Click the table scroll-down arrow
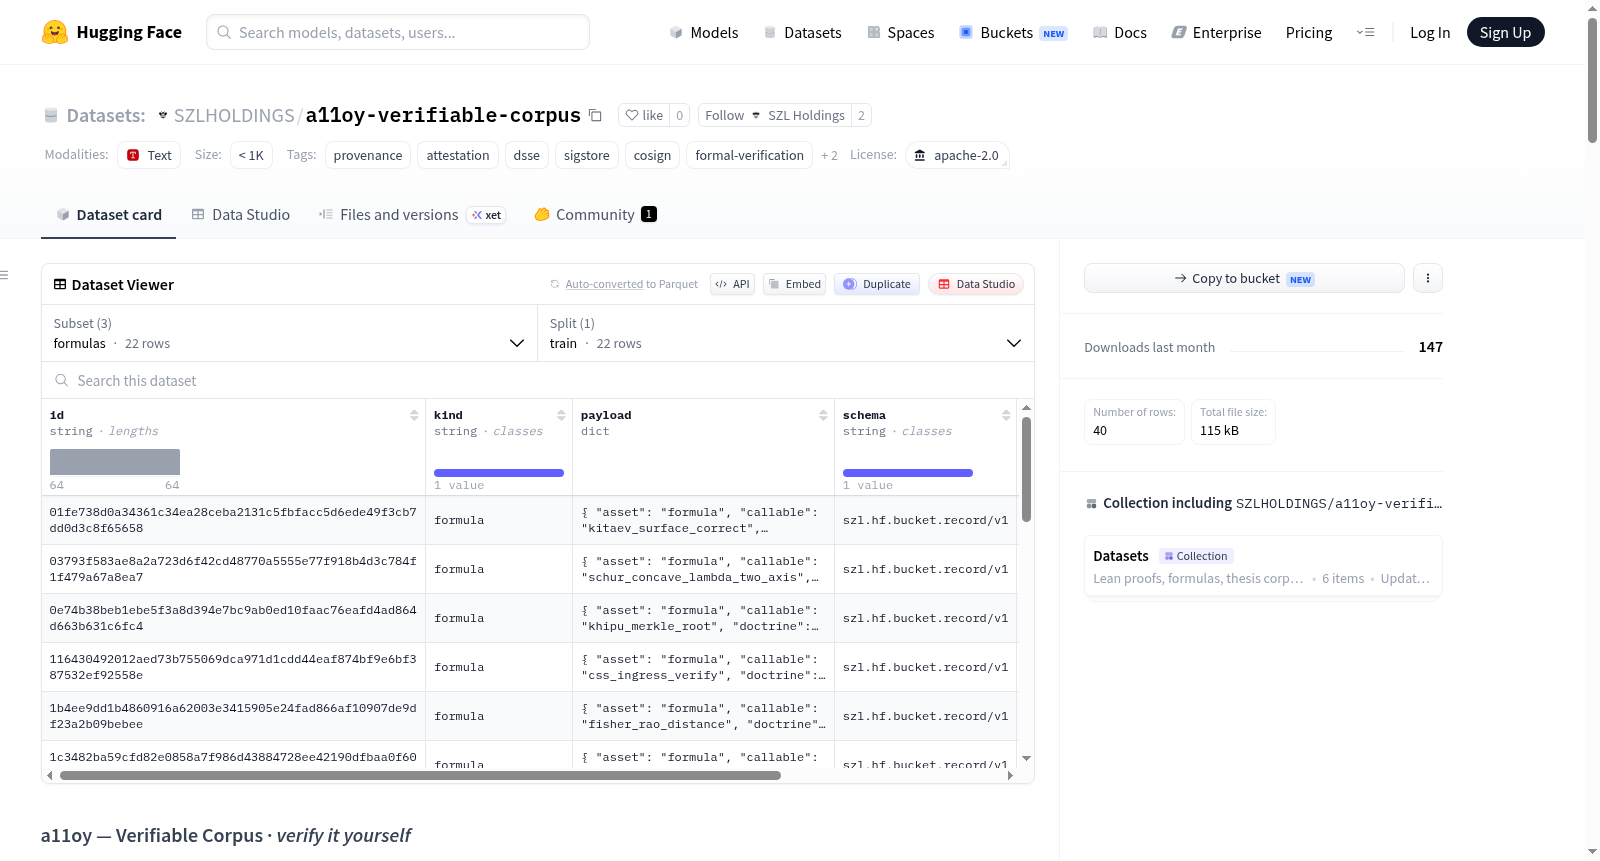The image size is (1600, 861). pyautogui.click(x=1026, y=759)
